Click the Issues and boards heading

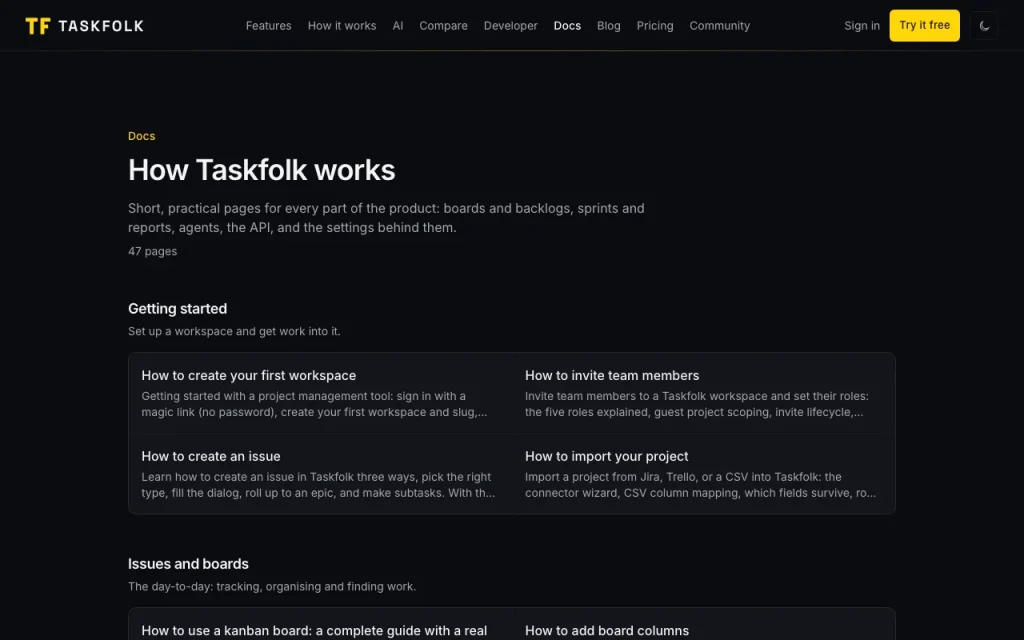tap(188, 564)
